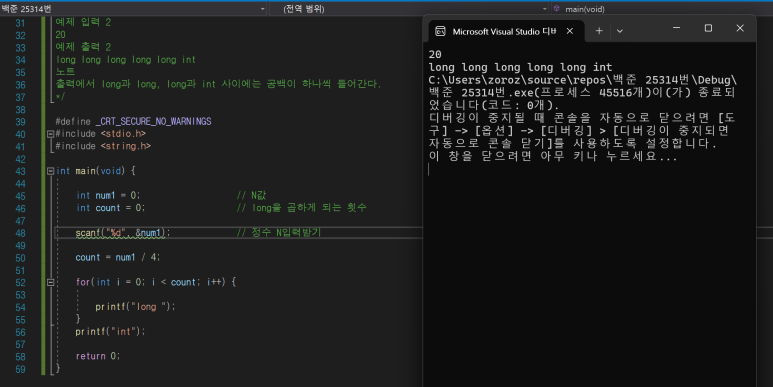
Task: Click line number 39 in the gutter
Action: (20, 122)
